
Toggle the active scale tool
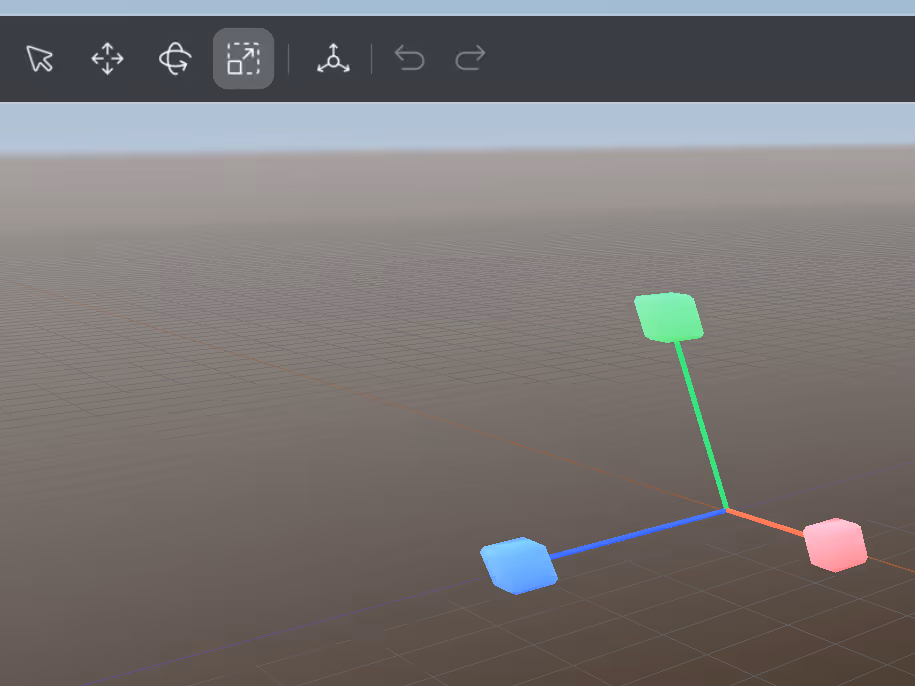point(243,58)
